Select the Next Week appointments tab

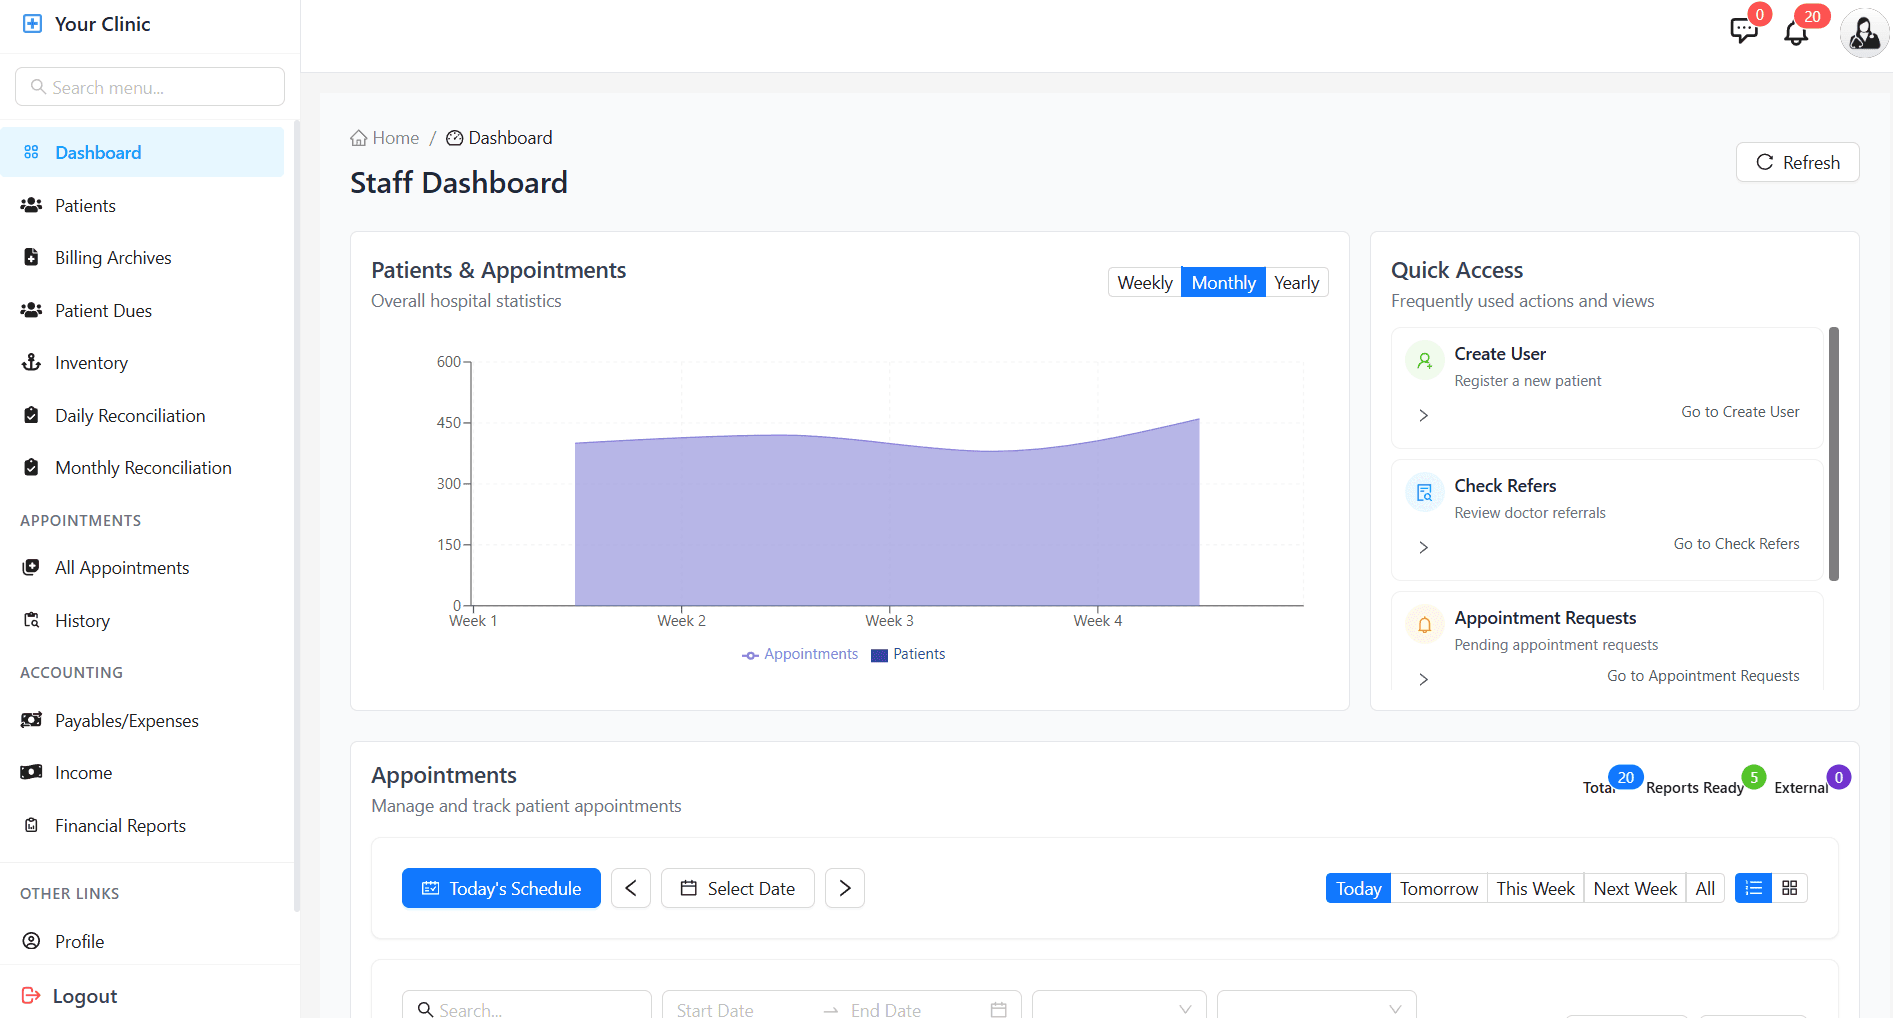[1634, 888]
